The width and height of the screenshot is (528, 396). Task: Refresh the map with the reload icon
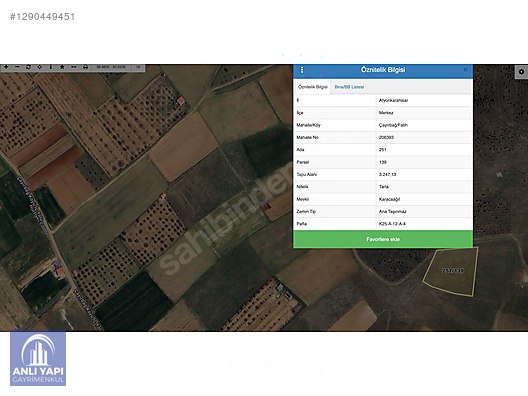pyautogui.click(x=28, y=67)
